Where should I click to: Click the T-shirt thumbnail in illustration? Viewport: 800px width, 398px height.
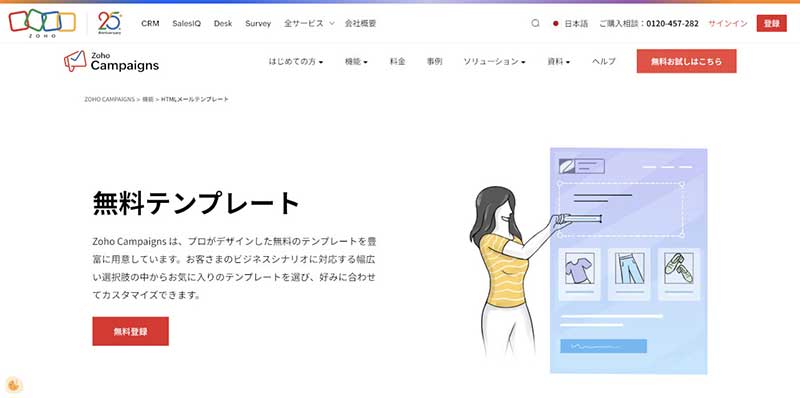579,269
